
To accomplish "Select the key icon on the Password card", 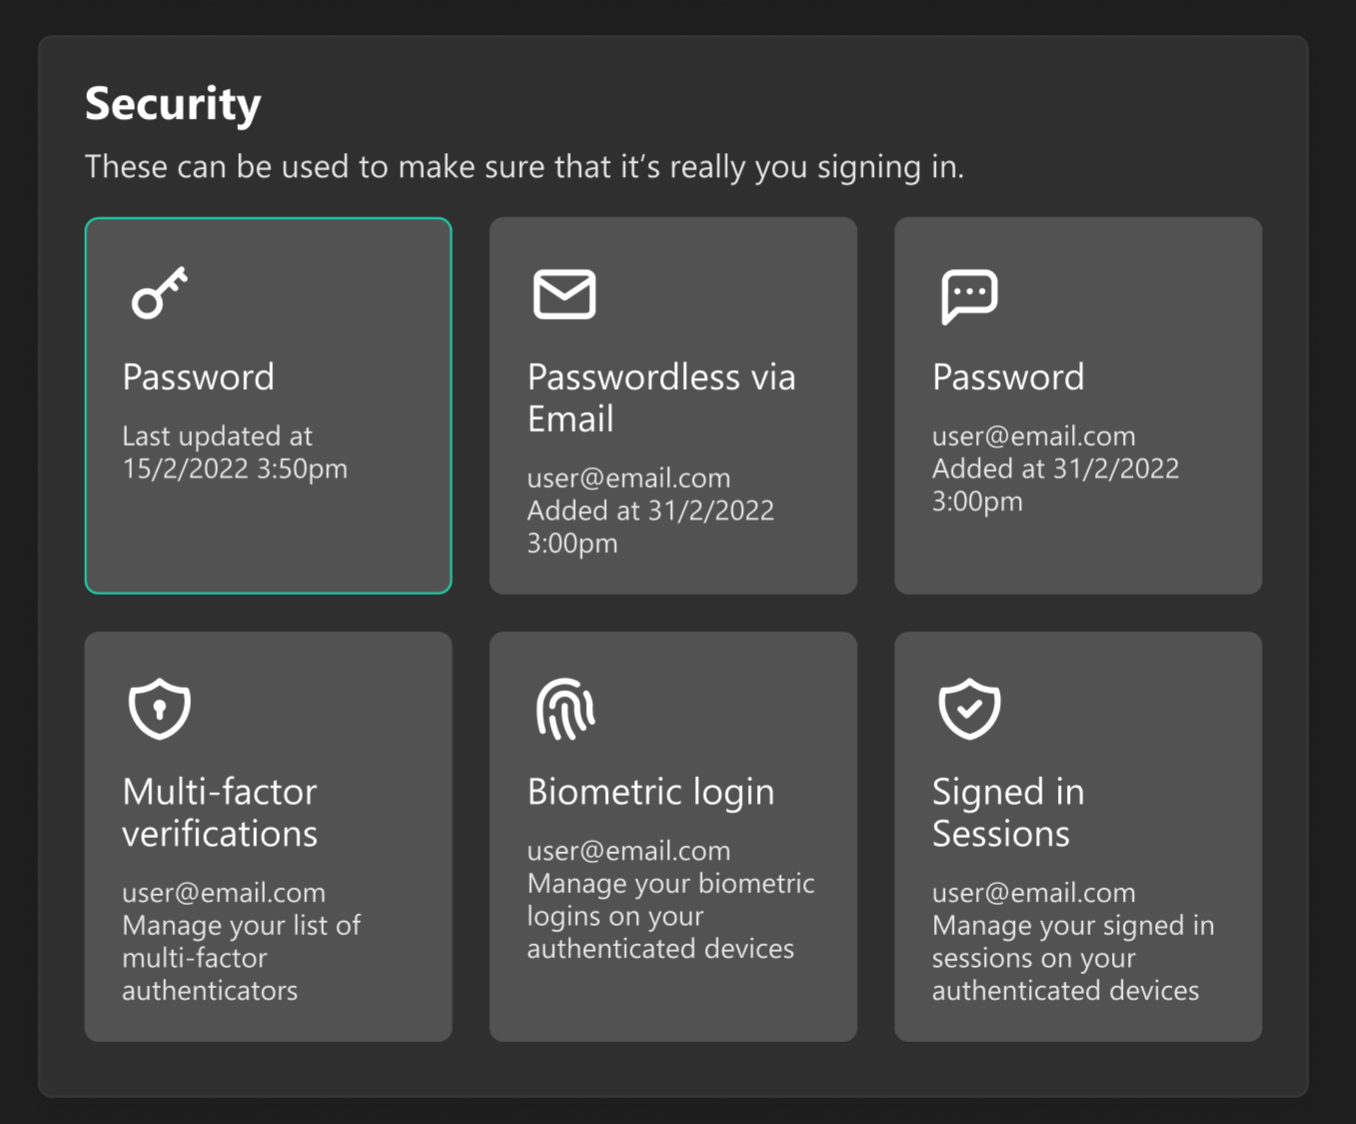I will (x=157, y=293).
